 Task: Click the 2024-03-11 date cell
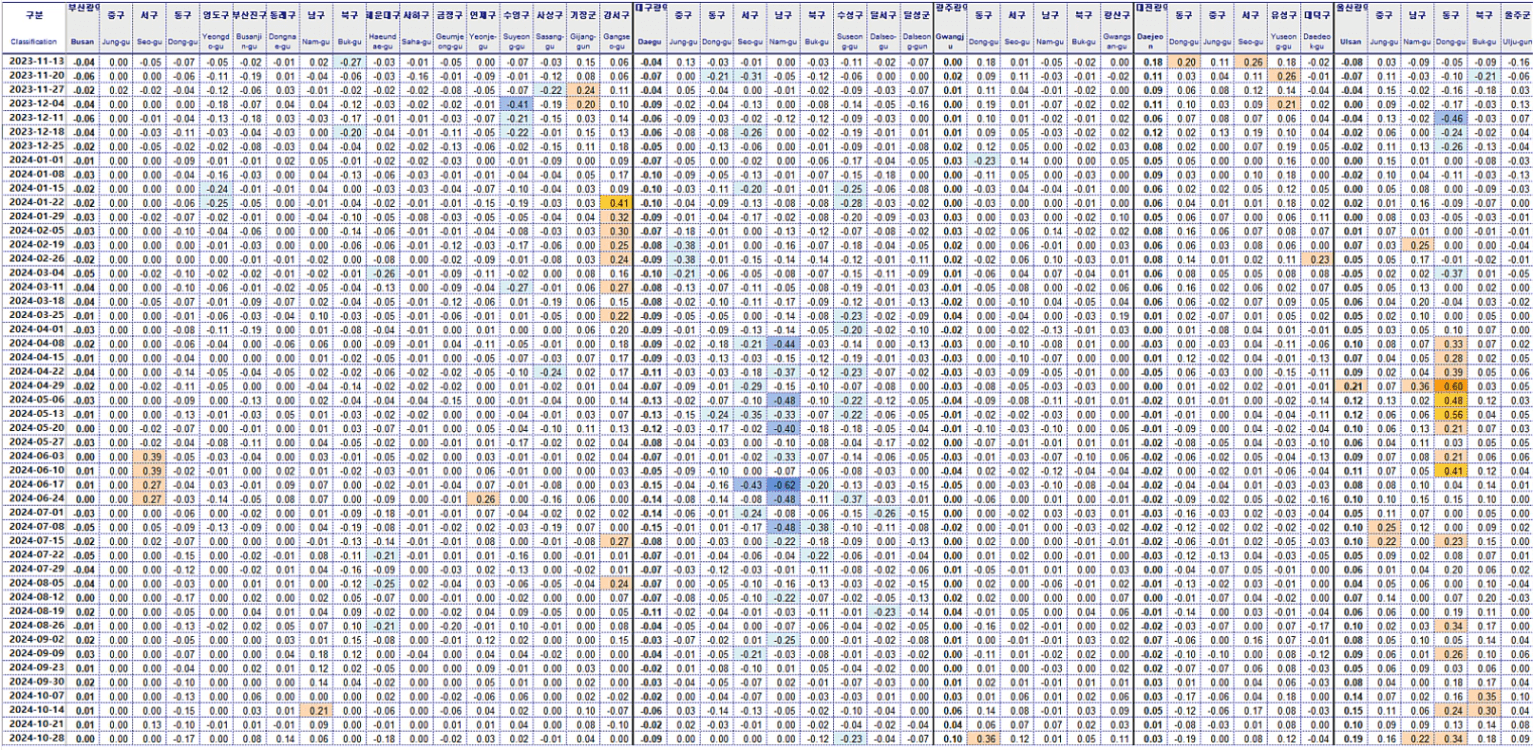point(33,286)
